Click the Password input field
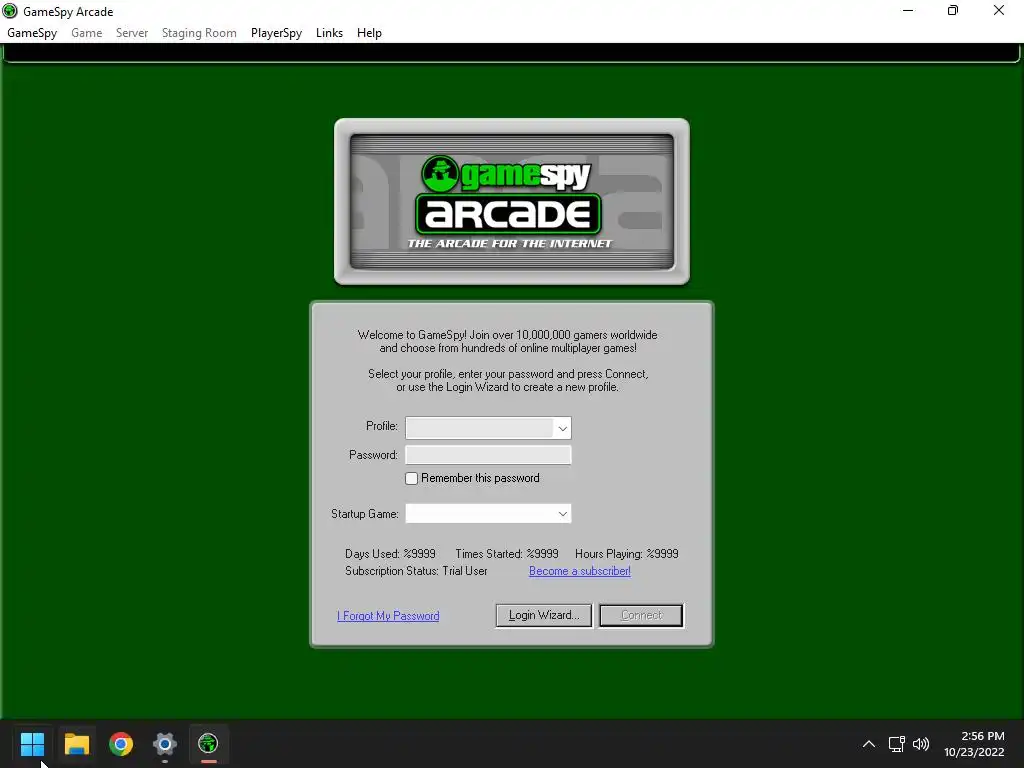The height and width of the screenshot is (768, 1024). tap(488, 455)
